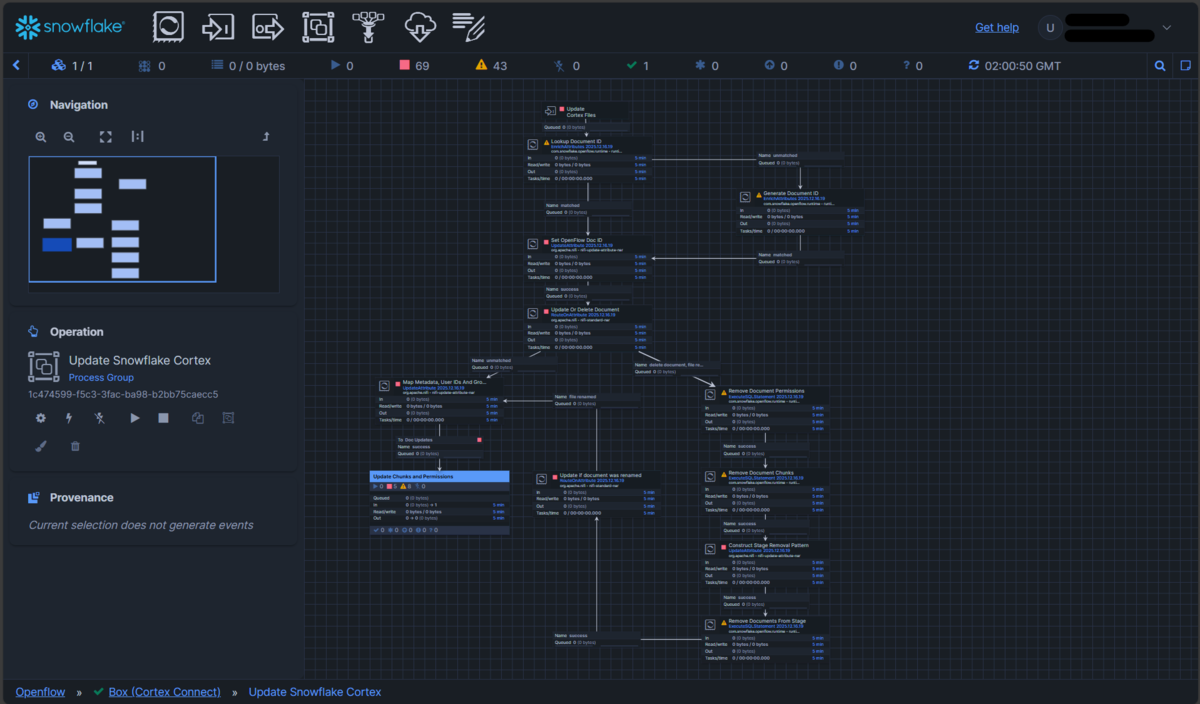
Task: Click the Import from Registry cloud icon
Action: click(420, 27)
